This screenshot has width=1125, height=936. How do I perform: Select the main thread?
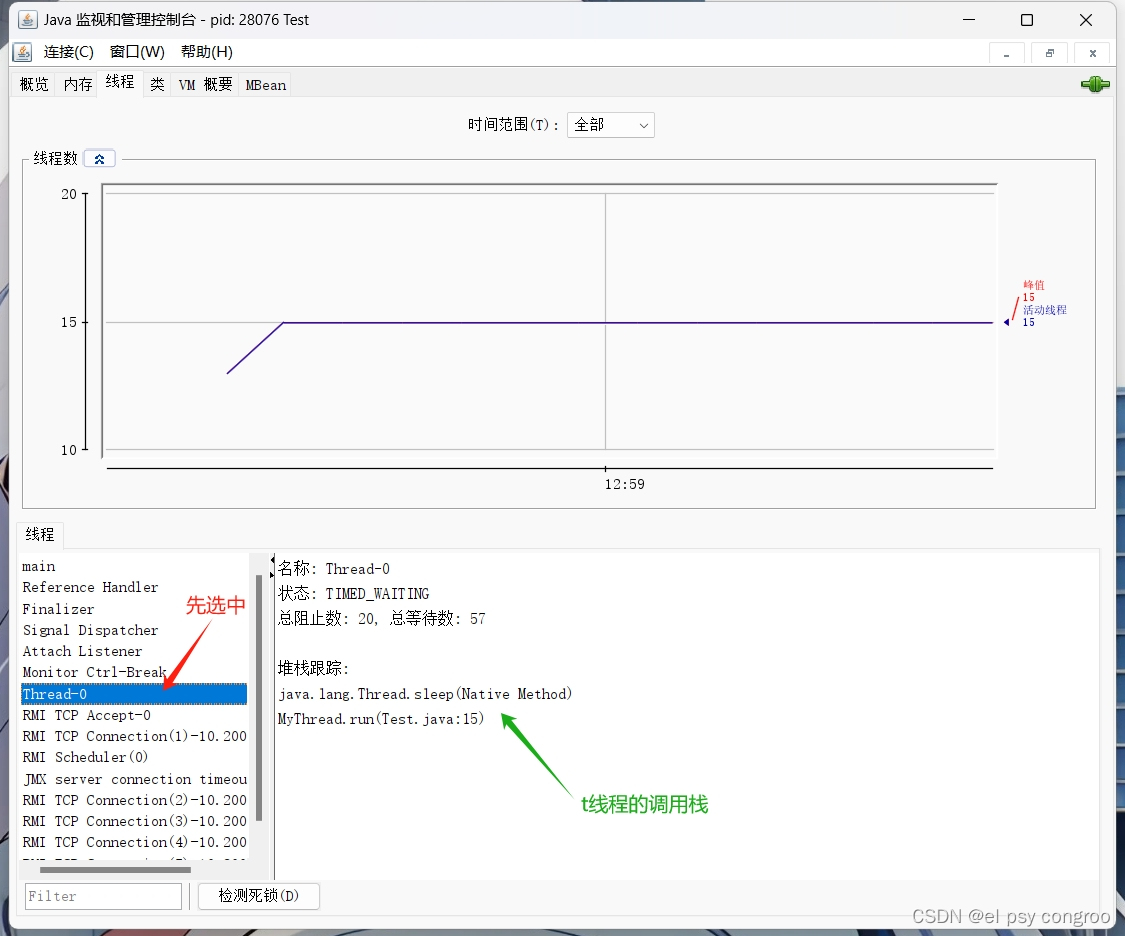click(x=134, y=567)
